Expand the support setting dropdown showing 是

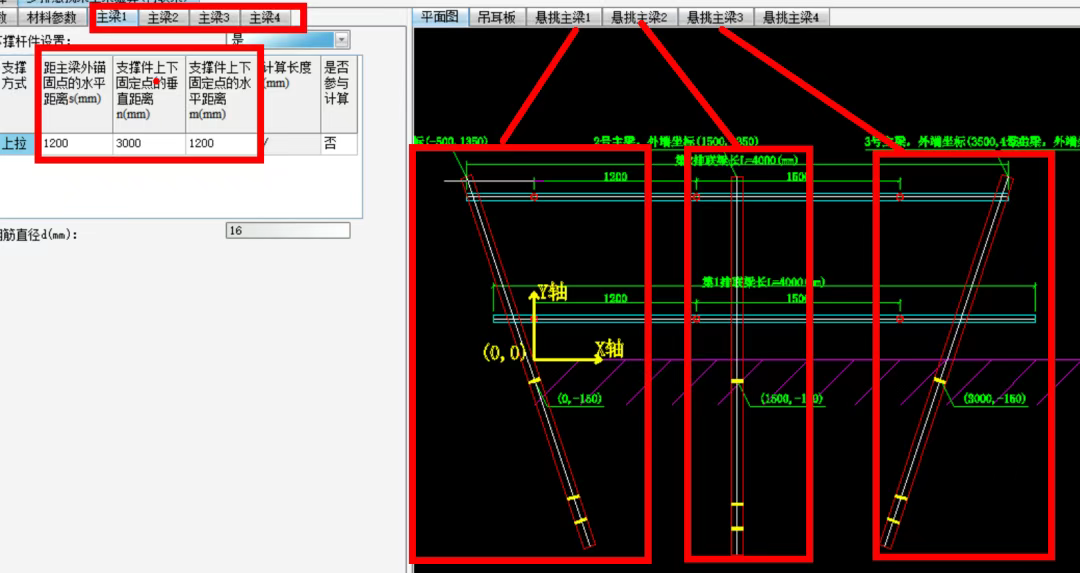(x=342, y=40)
